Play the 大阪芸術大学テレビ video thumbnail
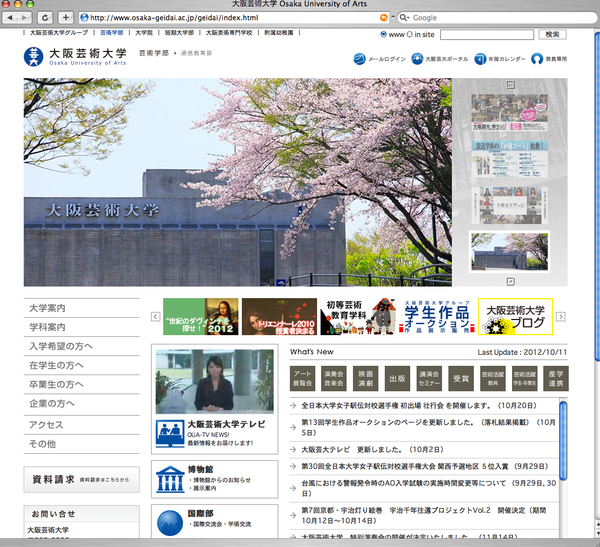Screen dimensions: 600x547 215,381
